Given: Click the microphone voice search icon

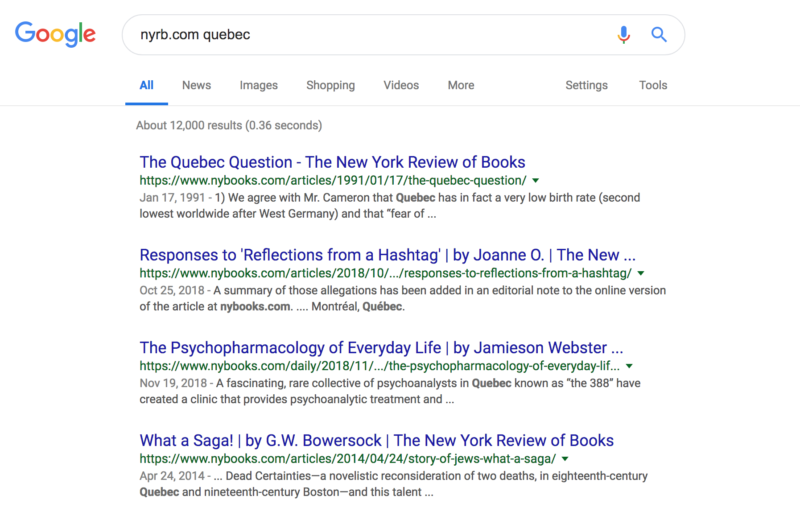Looking at the screenshot, I should tap(623, 35).
